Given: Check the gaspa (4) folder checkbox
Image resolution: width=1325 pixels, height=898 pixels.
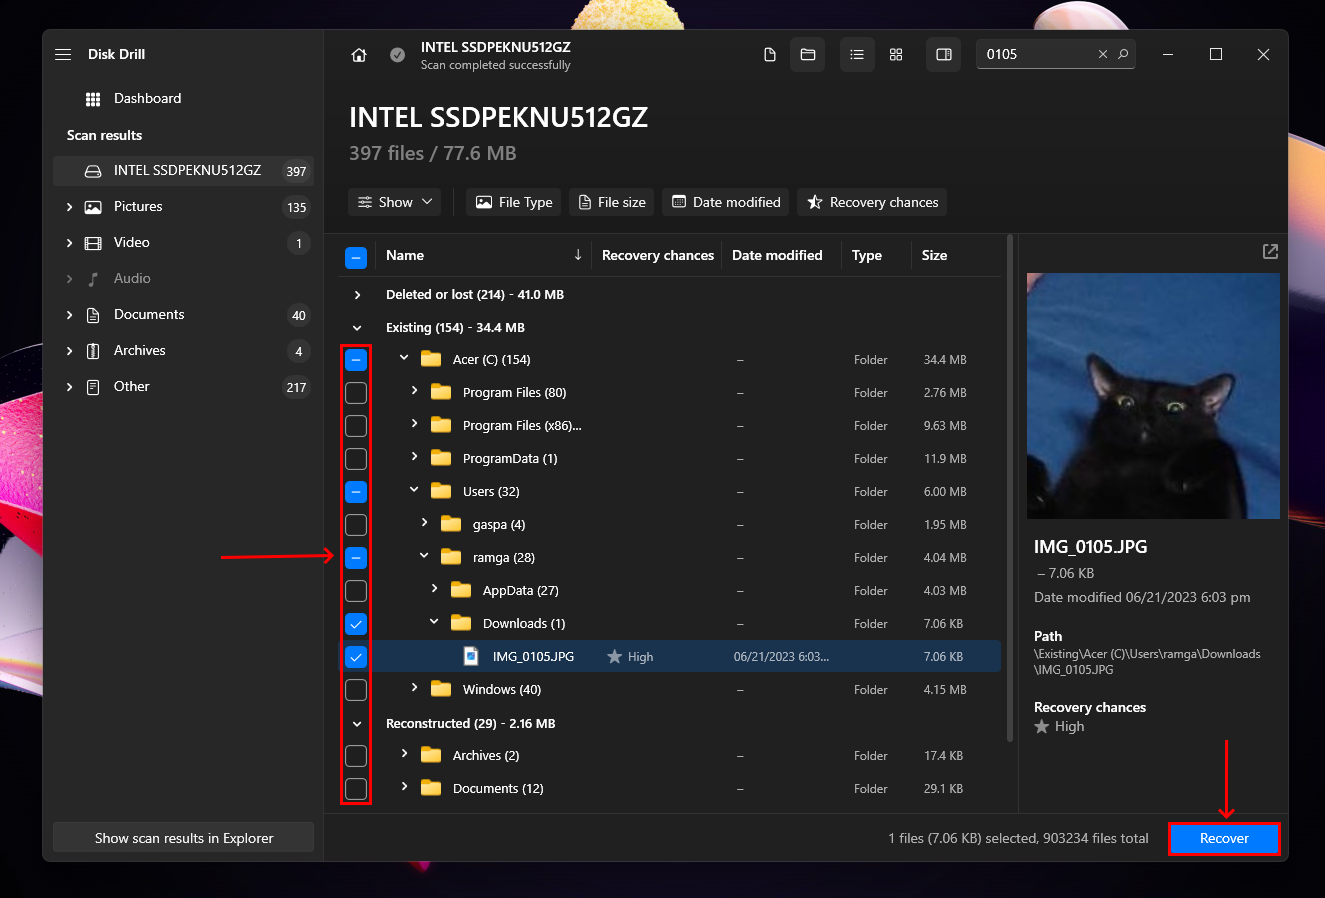Looking at the screenshot, I should pyautogui.click(x=356, y=525).
